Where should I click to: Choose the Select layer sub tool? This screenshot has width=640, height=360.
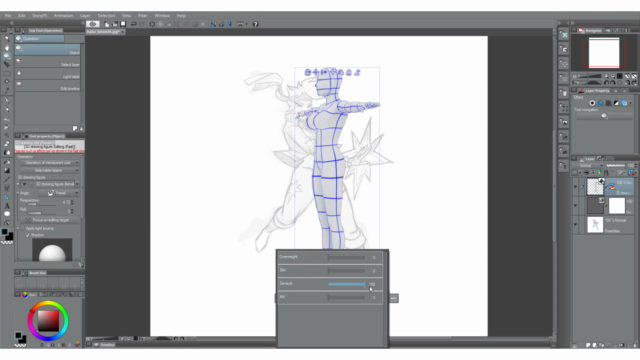(47, 62)
